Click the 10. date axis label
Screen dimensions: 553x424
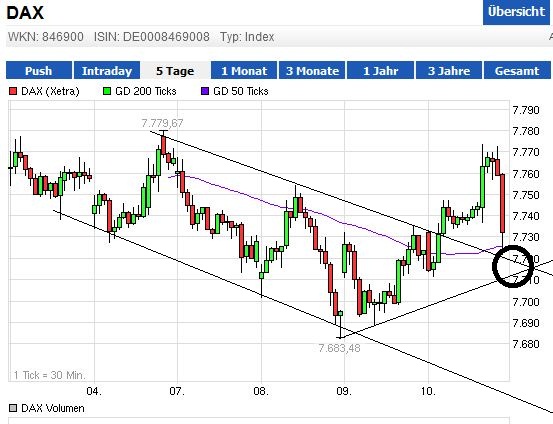429,391
